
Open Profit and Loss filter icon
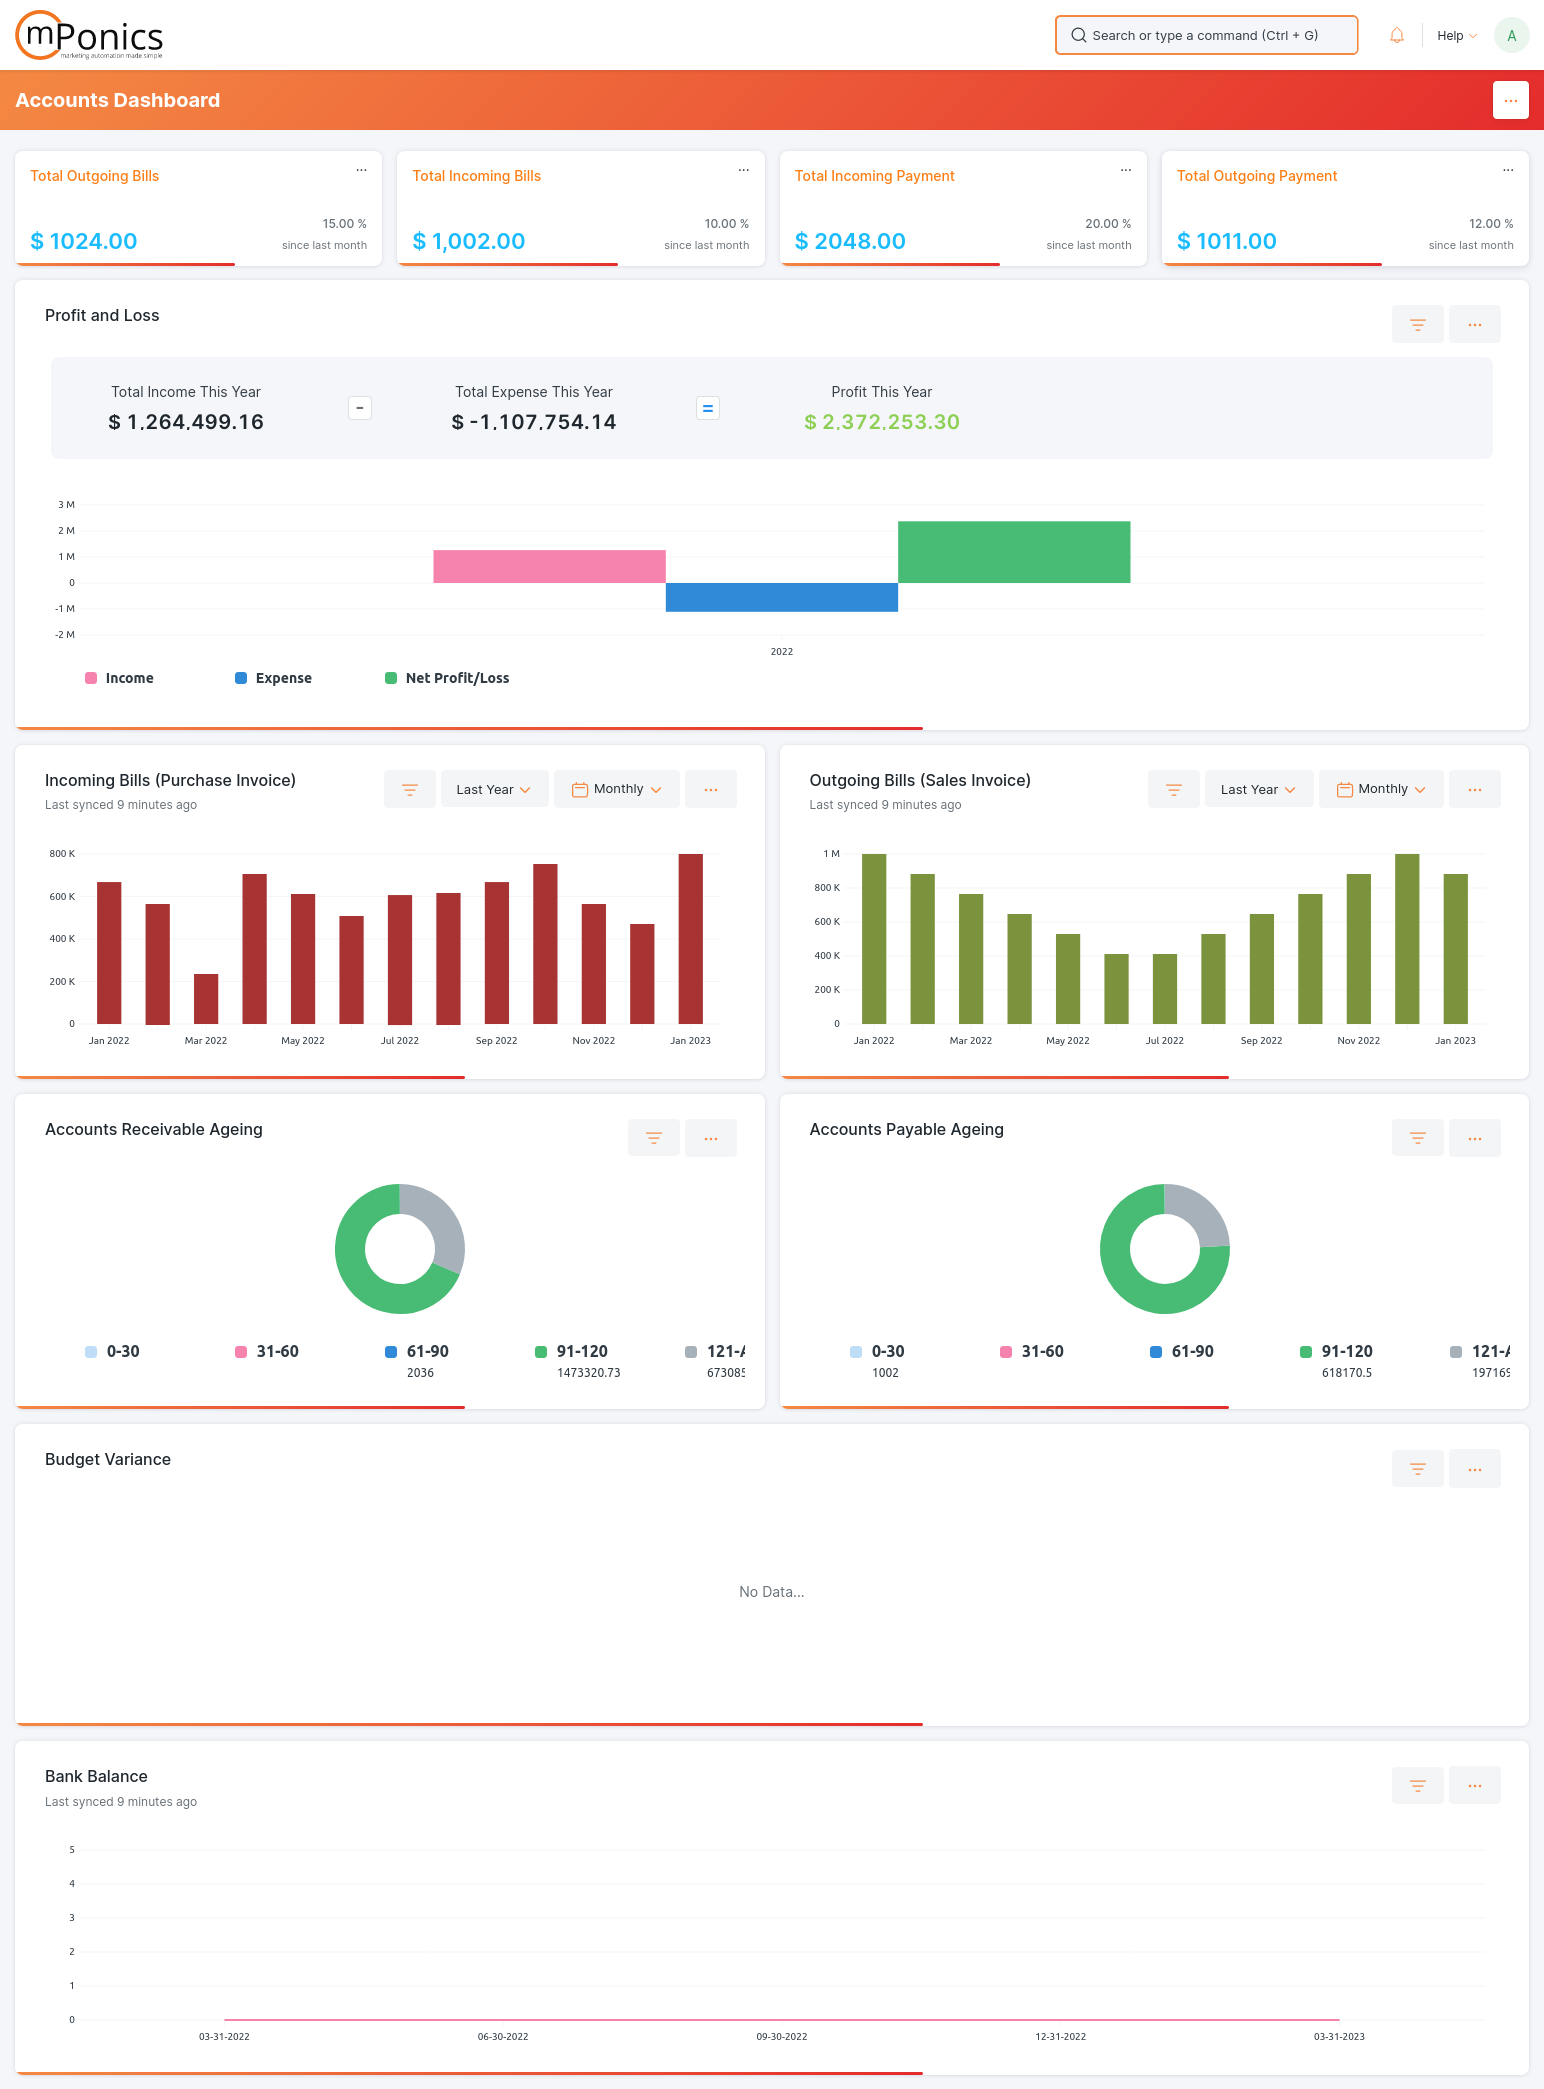(1417, 325)
